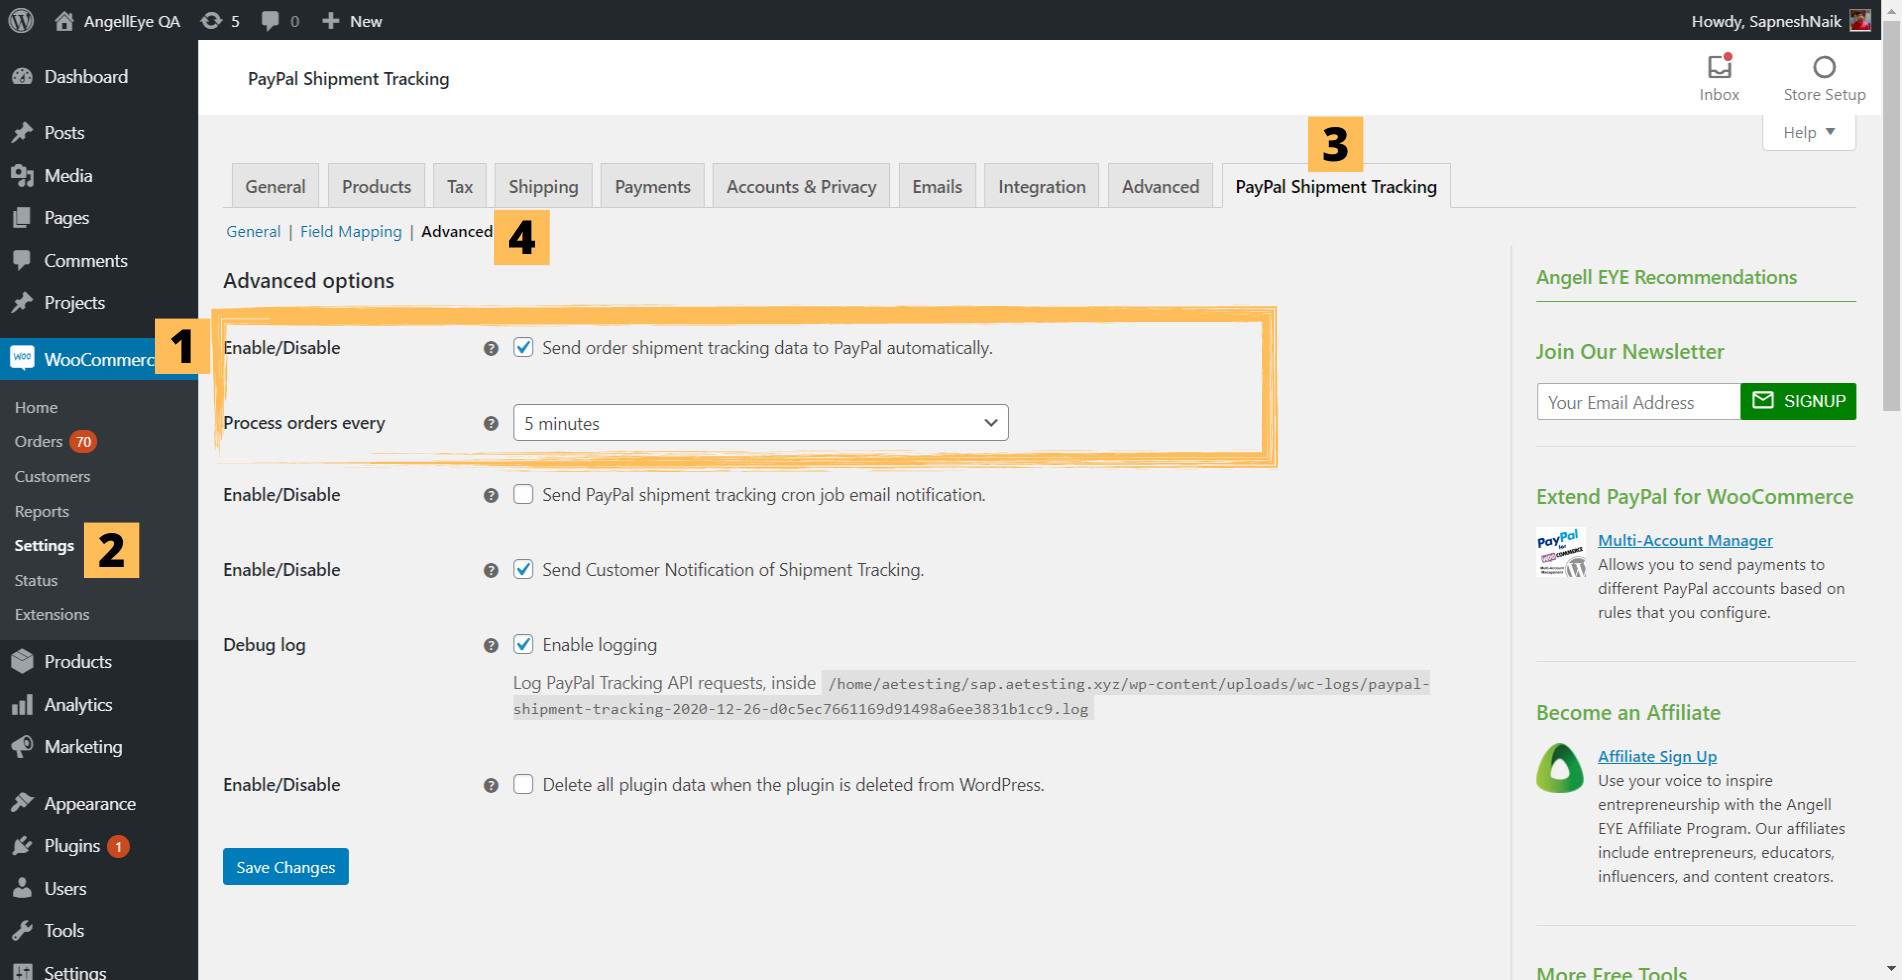Click the Appearance brush icon
This screenshot has width=1902, height=980.
click(x=22, y=804)
